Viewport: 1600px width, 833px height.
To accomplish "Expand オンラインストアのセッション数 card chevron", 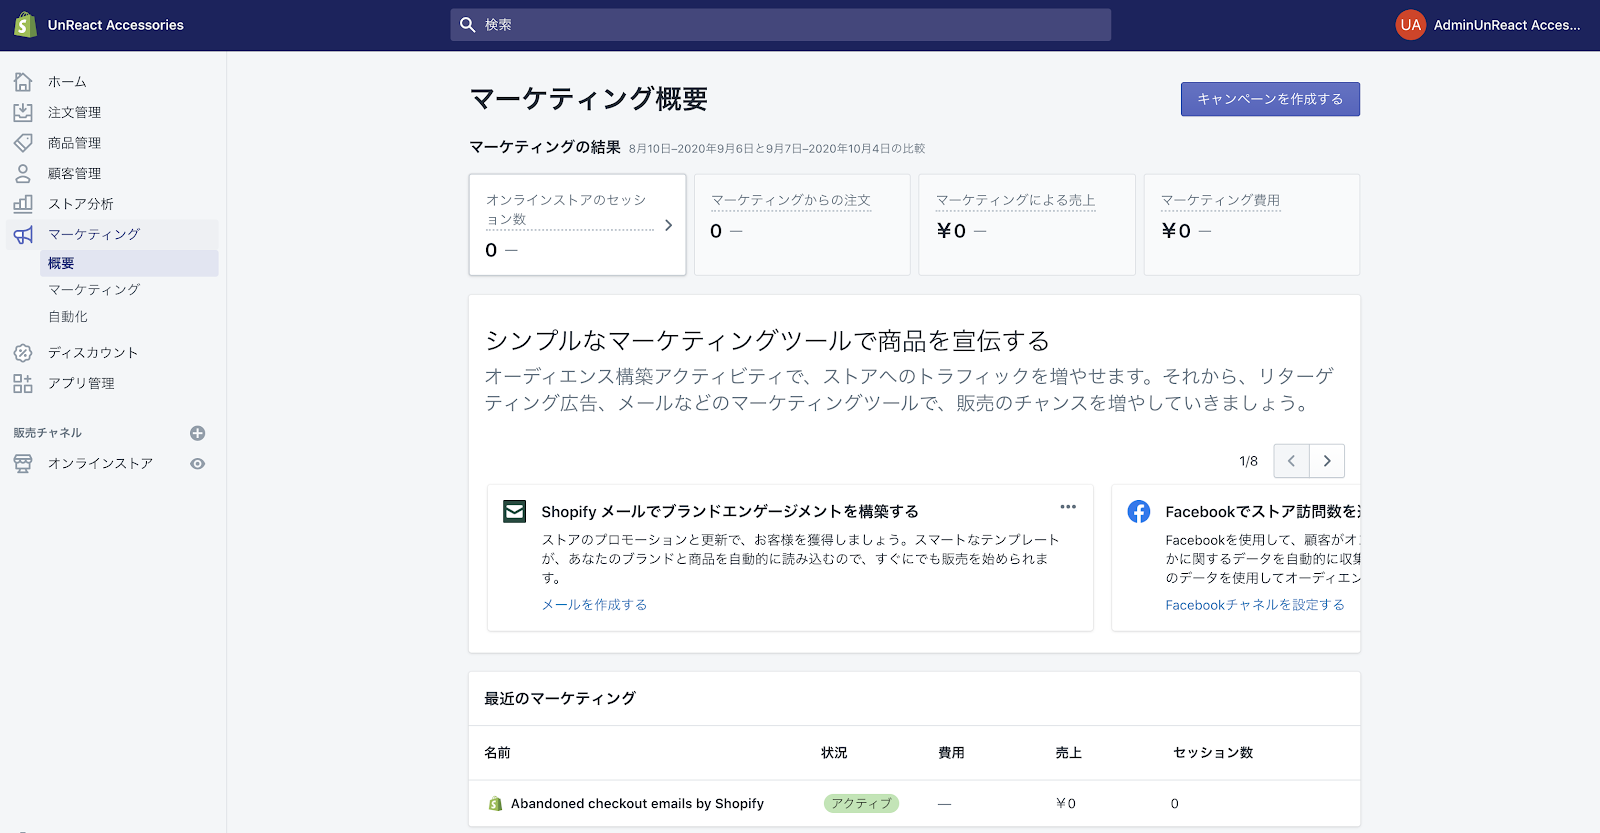I will coord(669,225).
